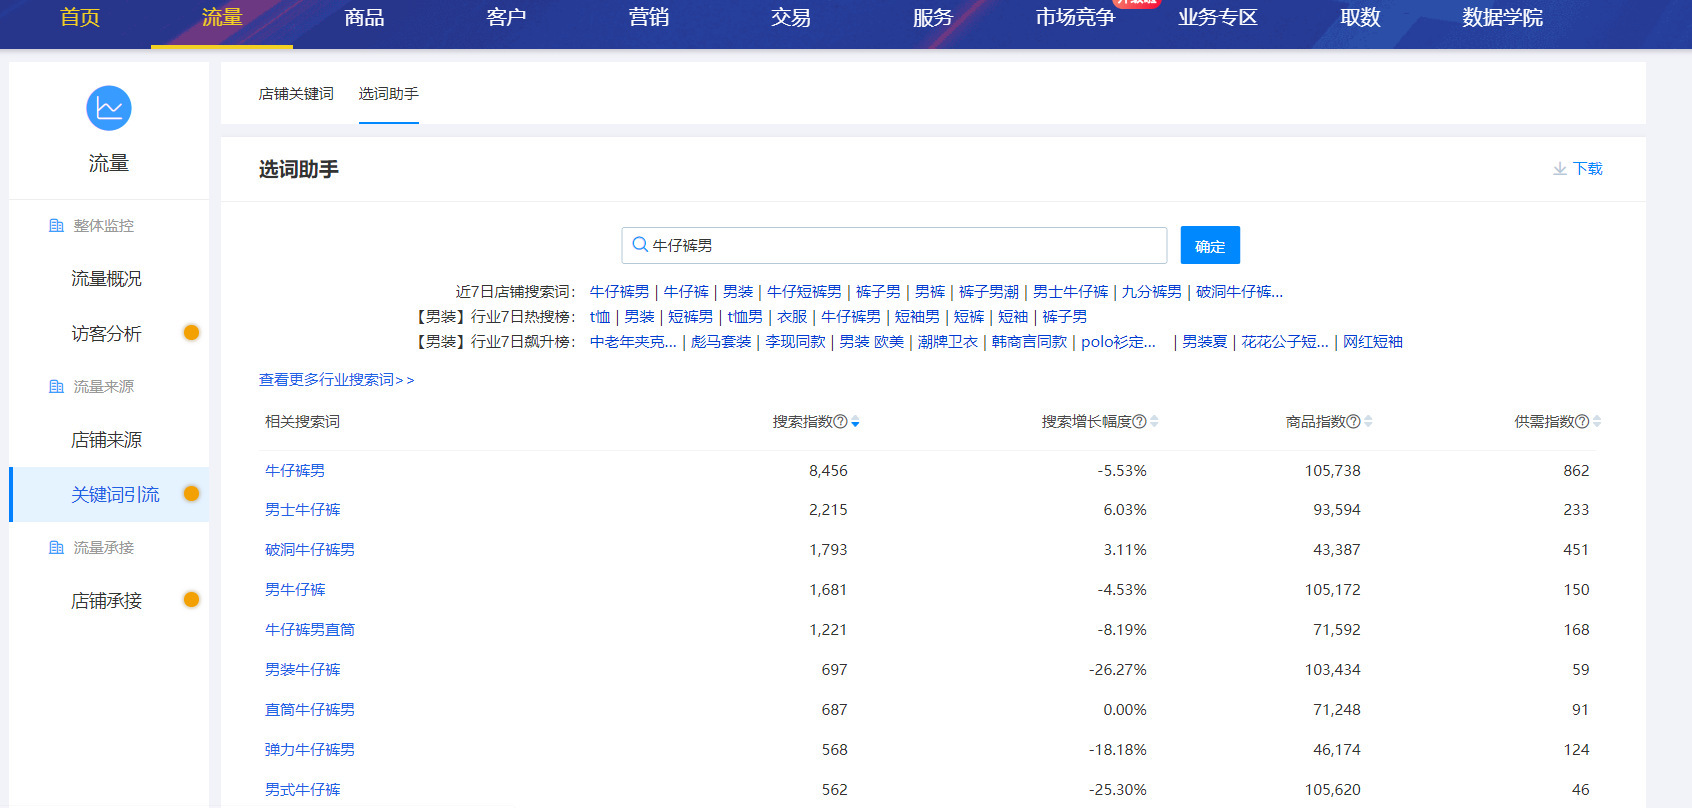Sort by 供需指数 using its arrows
Image resolution: width=1692 pixels, height=808 pixels.
click(1597, 422)
